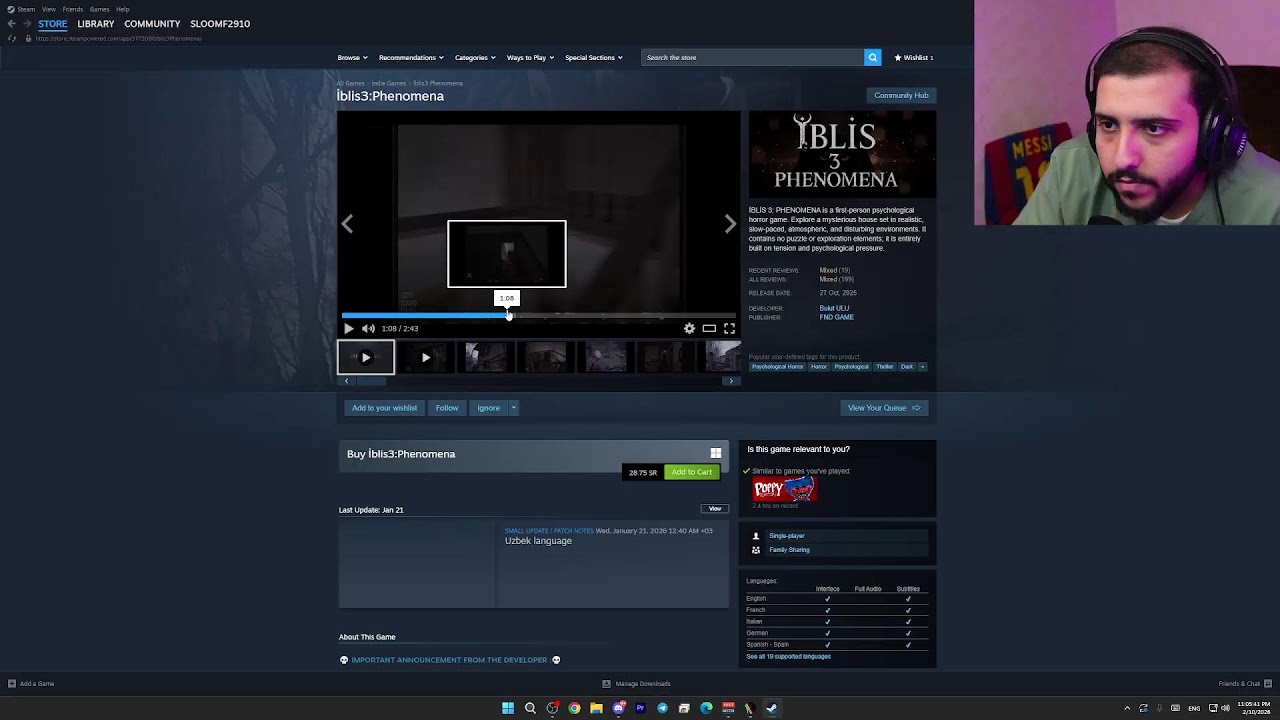Image resolution: width=1280 pixels, height=720 pixels.
Task: Open All Games breadcrumb link
Action: tap(351, 83)
